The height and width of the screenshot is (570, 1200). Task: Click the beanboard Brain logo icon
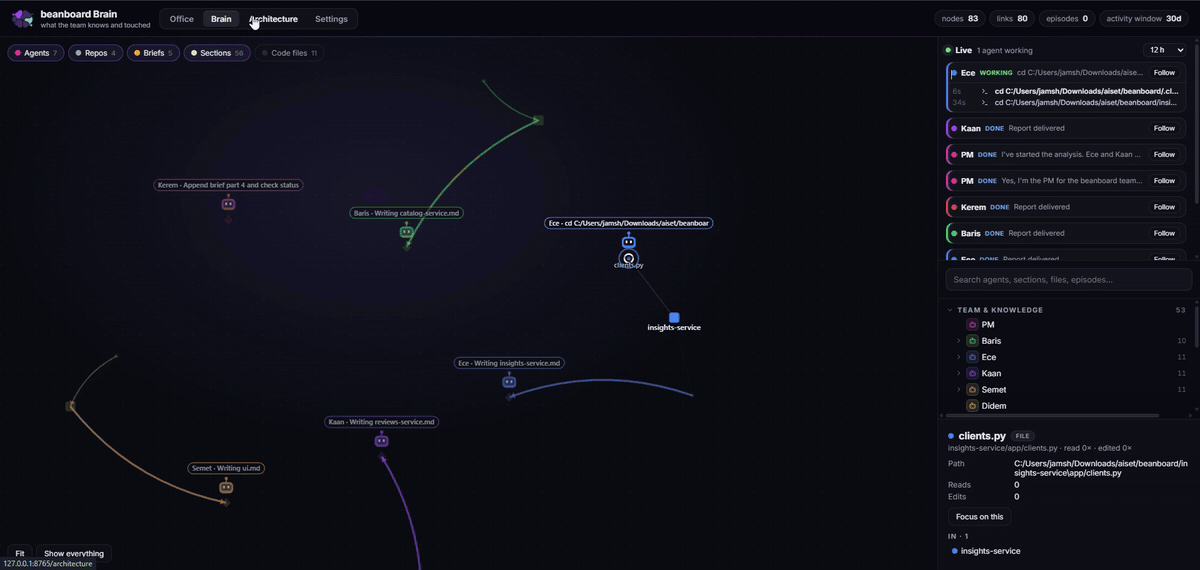23,18
